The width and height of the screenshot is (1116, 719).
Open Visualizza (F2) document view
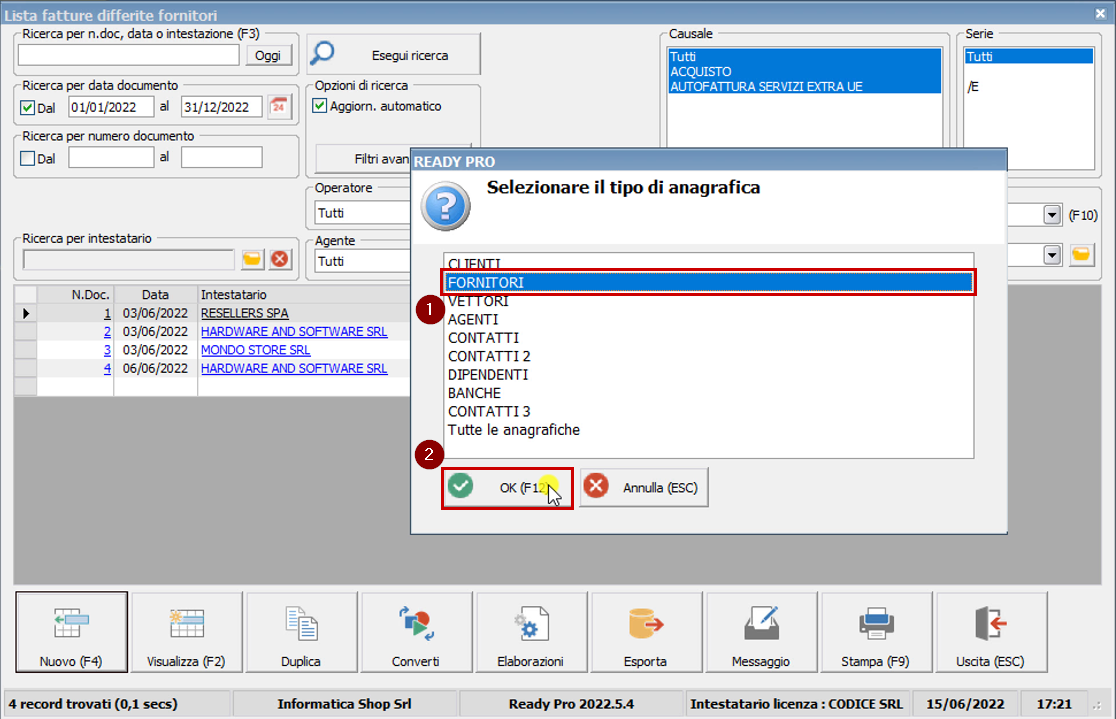tap(186, 632)
